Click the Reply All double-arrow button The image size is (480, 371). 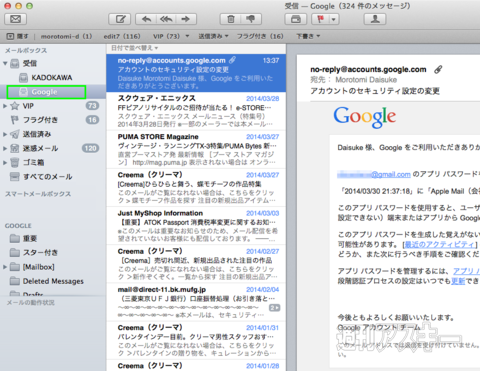tap(166, 19)
